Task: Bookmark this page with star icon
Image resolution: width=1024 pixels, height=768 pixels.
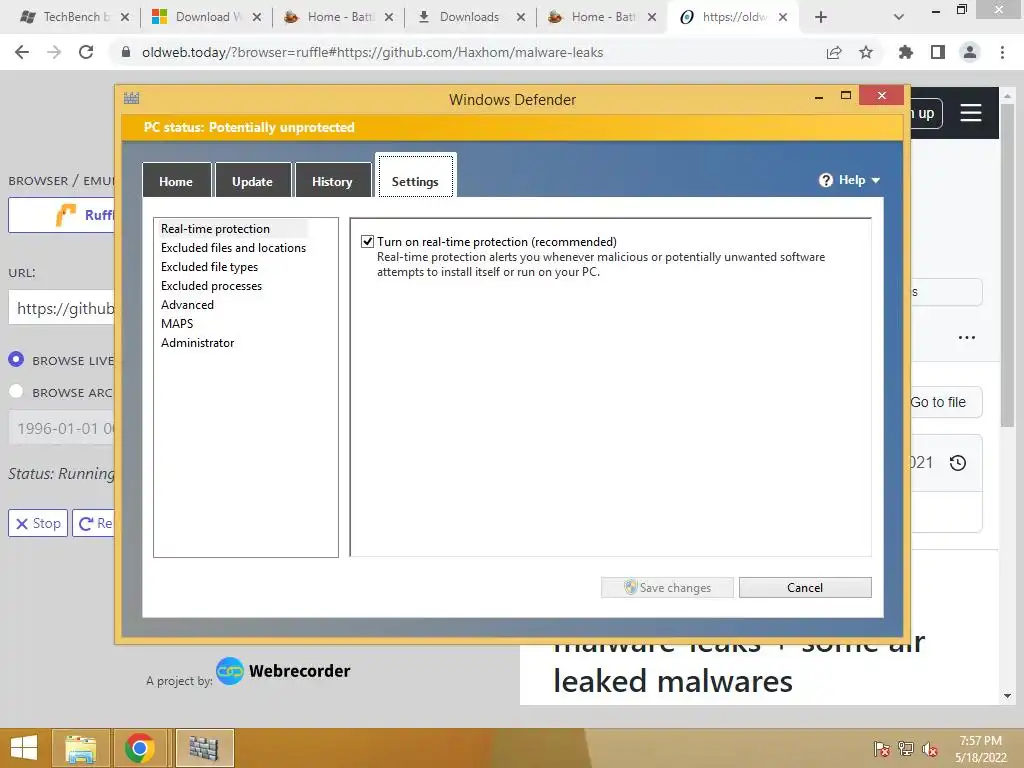Action: tap(866, 52)
